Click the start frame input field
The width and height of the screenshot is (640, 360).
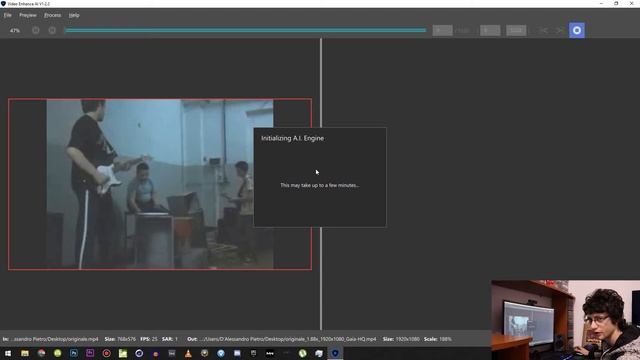coord(442,30)
